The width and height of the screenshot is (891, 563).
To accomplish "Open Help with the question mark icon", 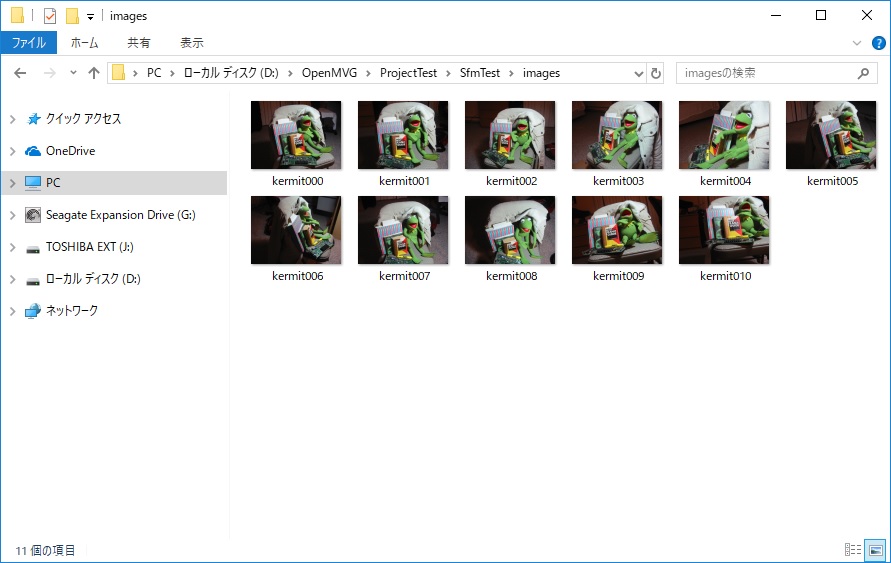I will [x=878, y=43].
